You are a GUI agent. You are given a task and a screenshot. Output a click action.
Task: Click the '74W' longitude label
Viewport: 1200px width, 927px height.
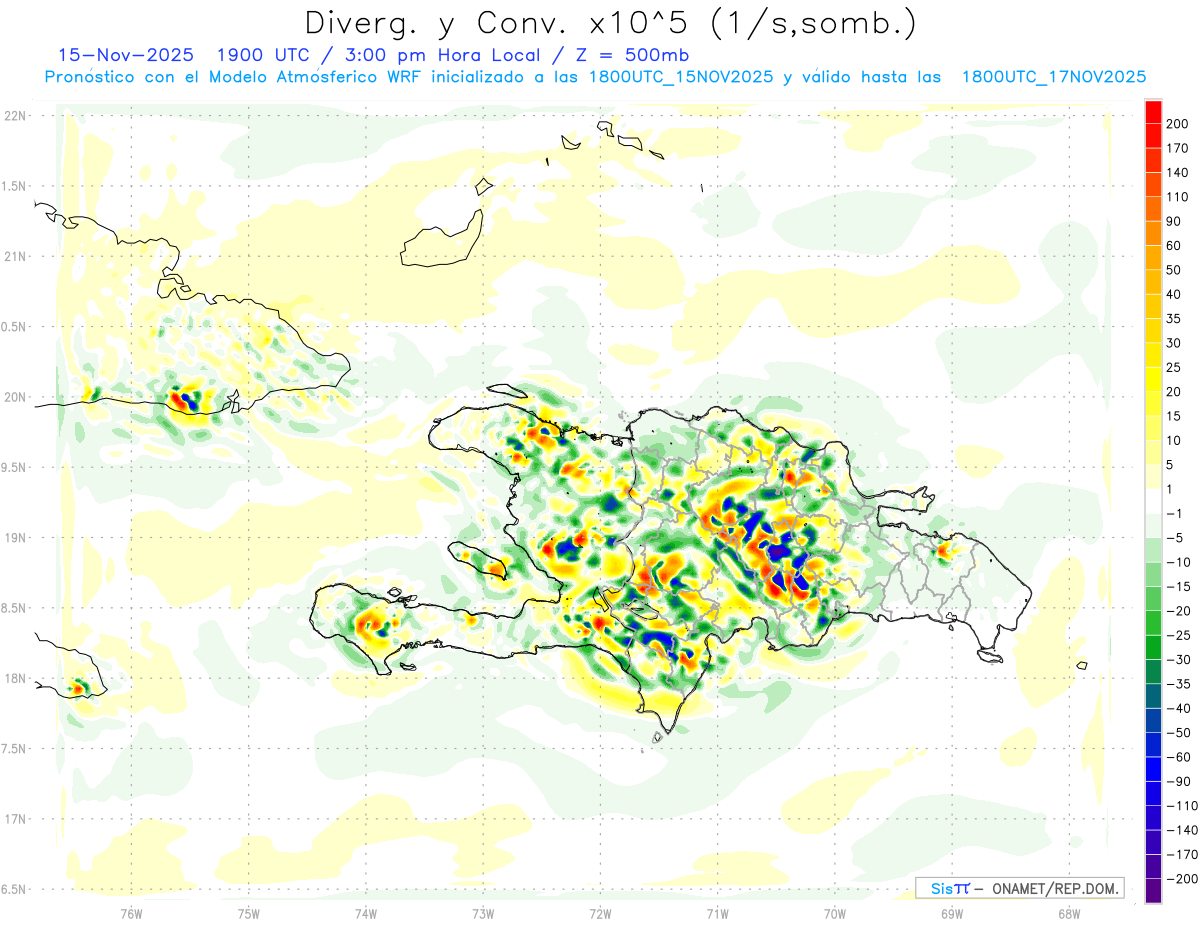point(365,913)
